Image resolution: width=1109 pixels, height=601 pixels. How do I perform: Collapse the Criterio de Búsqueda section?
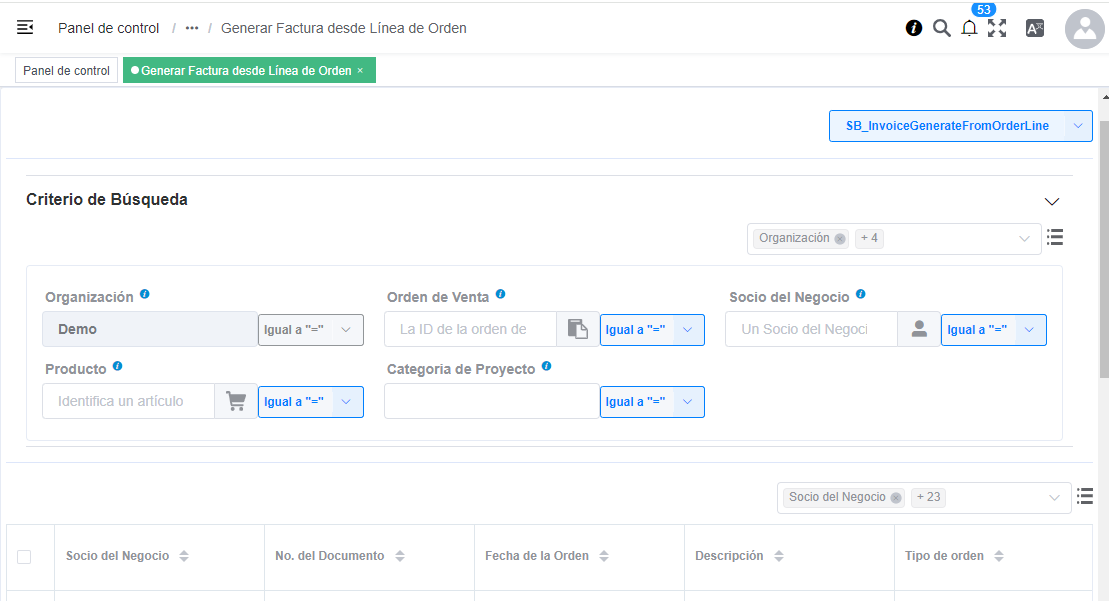pos(1052,200)
